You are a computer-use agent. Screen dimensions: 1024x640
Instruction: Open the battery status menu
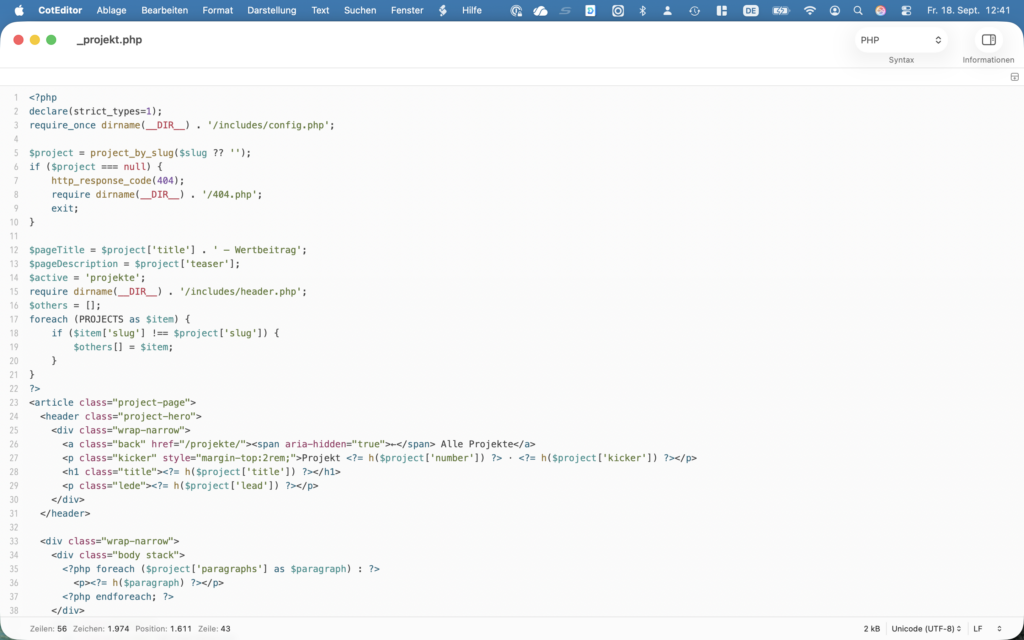780,10
